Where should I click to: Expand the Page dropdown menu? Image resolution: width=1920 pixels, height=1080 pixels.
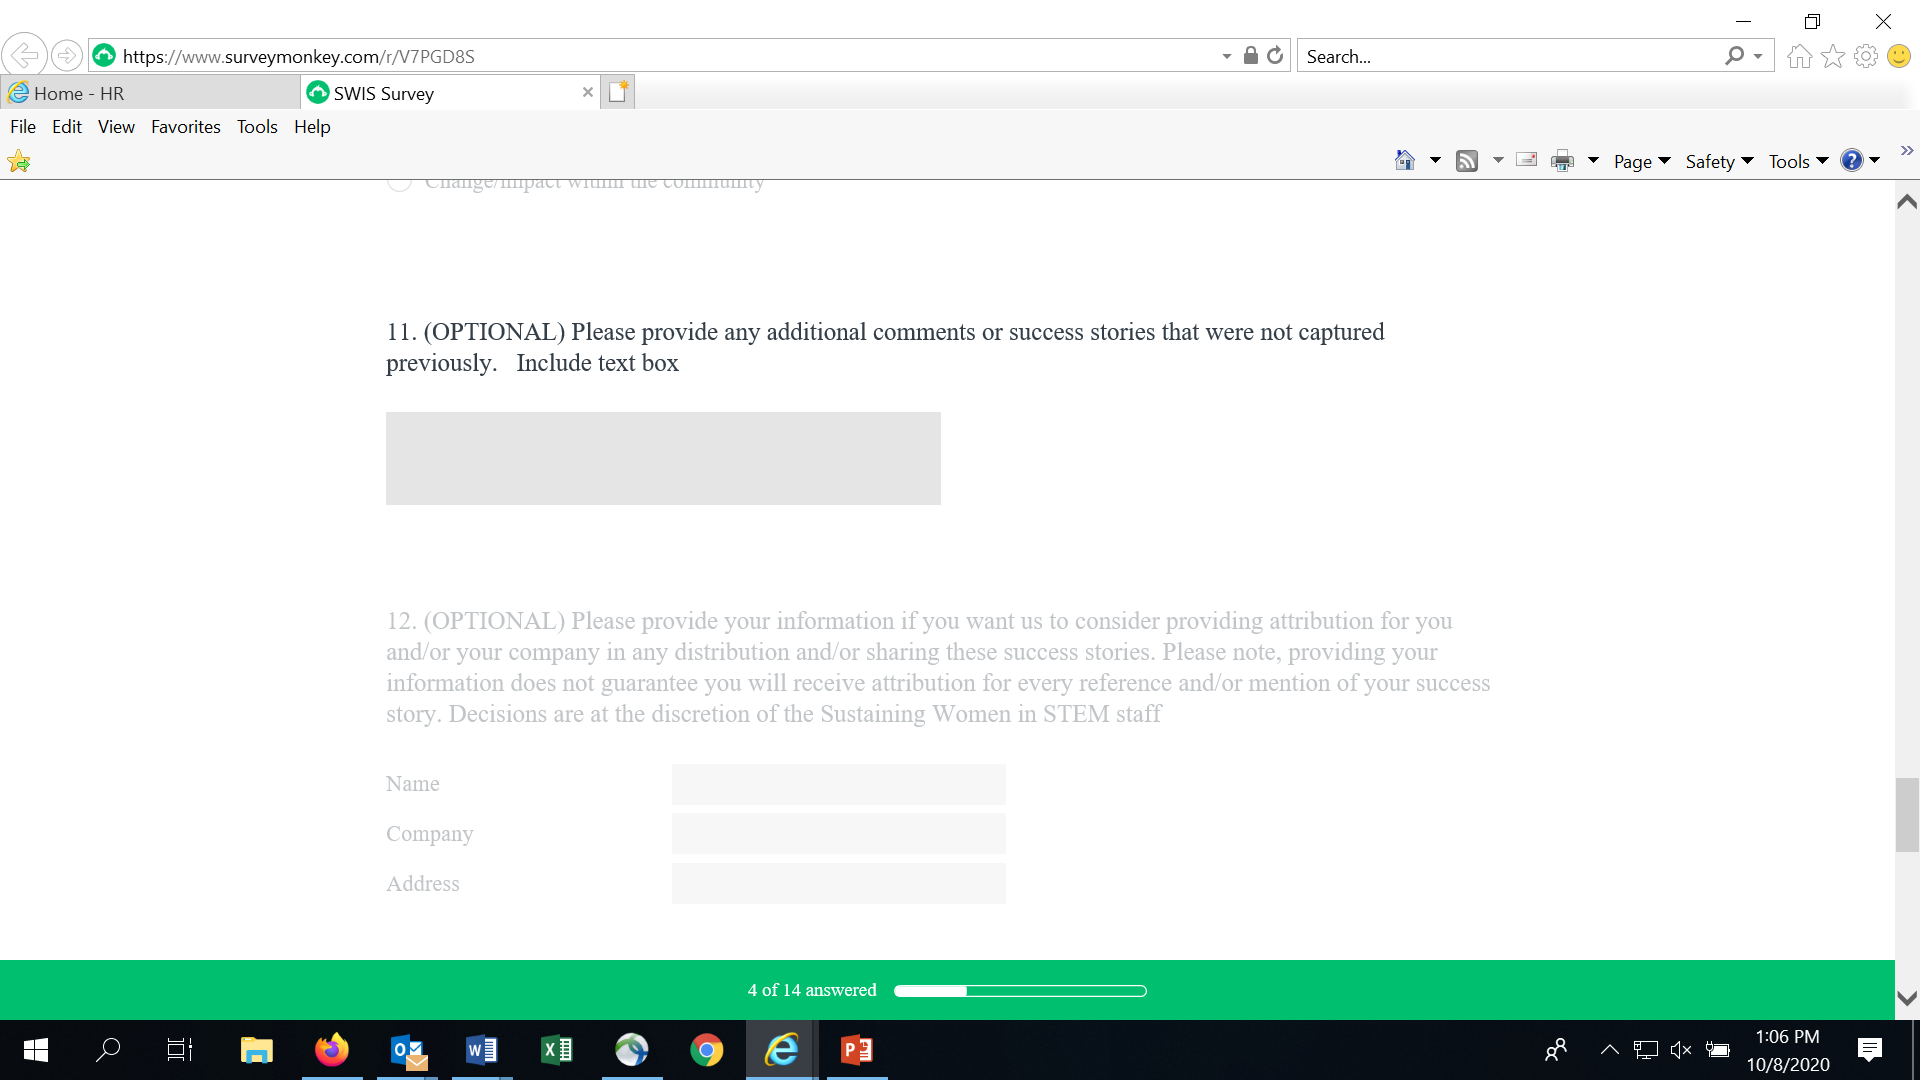tap(1642, 161)
